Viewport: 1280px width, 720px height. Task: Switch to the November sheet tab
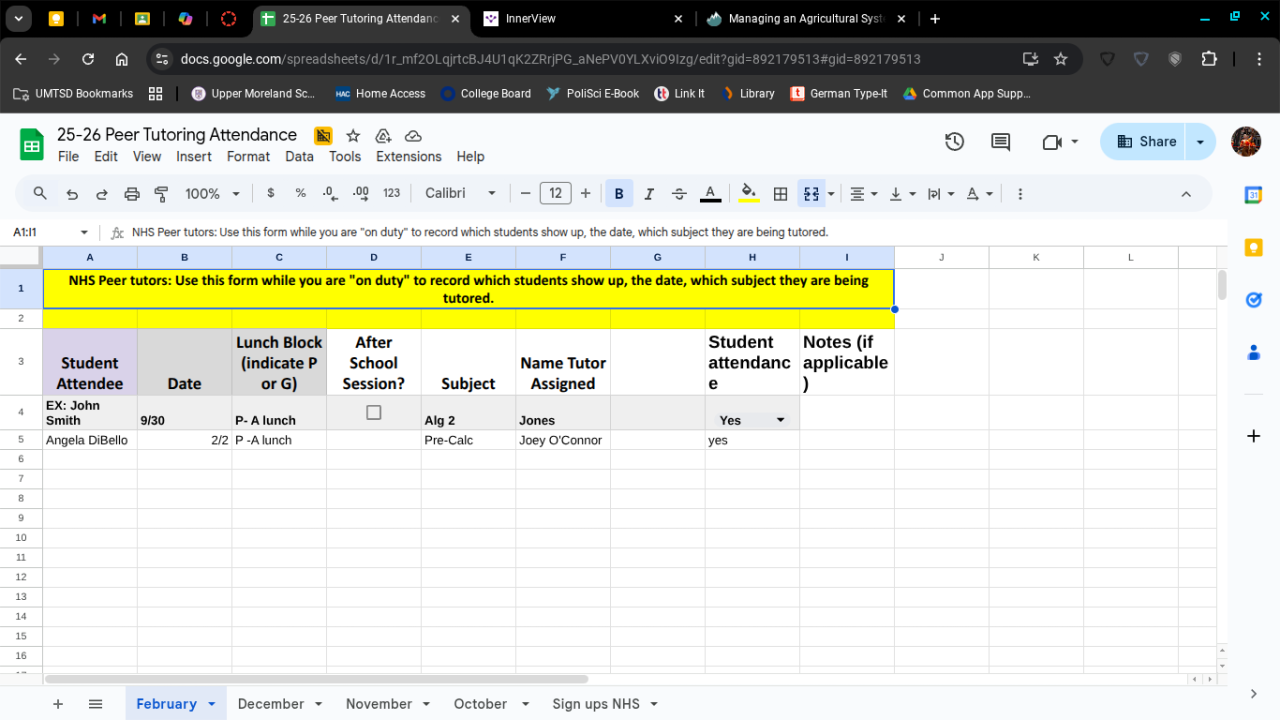(x=378, y=704)
